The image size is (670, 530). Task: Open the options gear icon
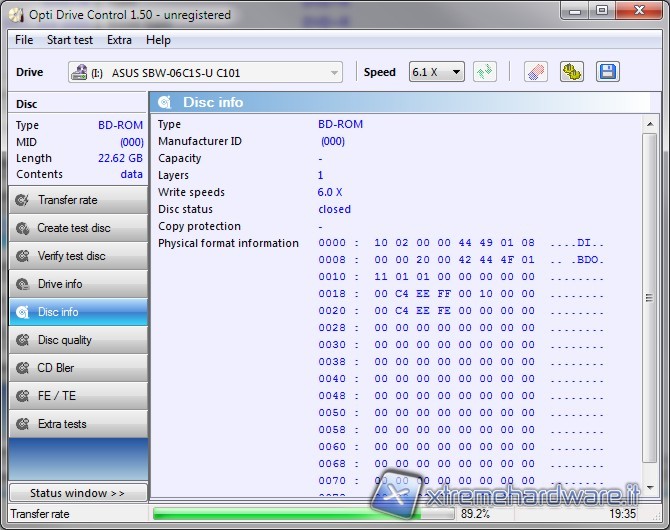571,72
